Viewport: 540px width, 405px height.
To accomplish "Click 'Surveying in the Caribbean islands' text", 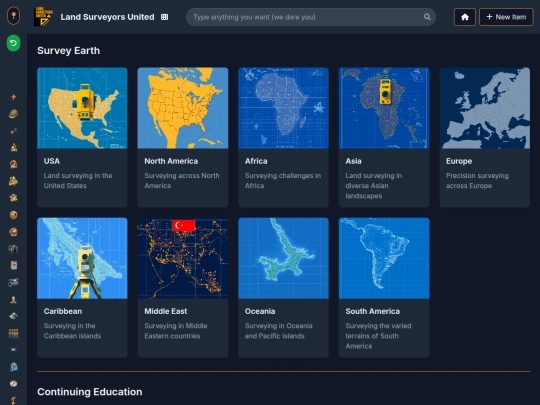I will (x=72, y=331).
